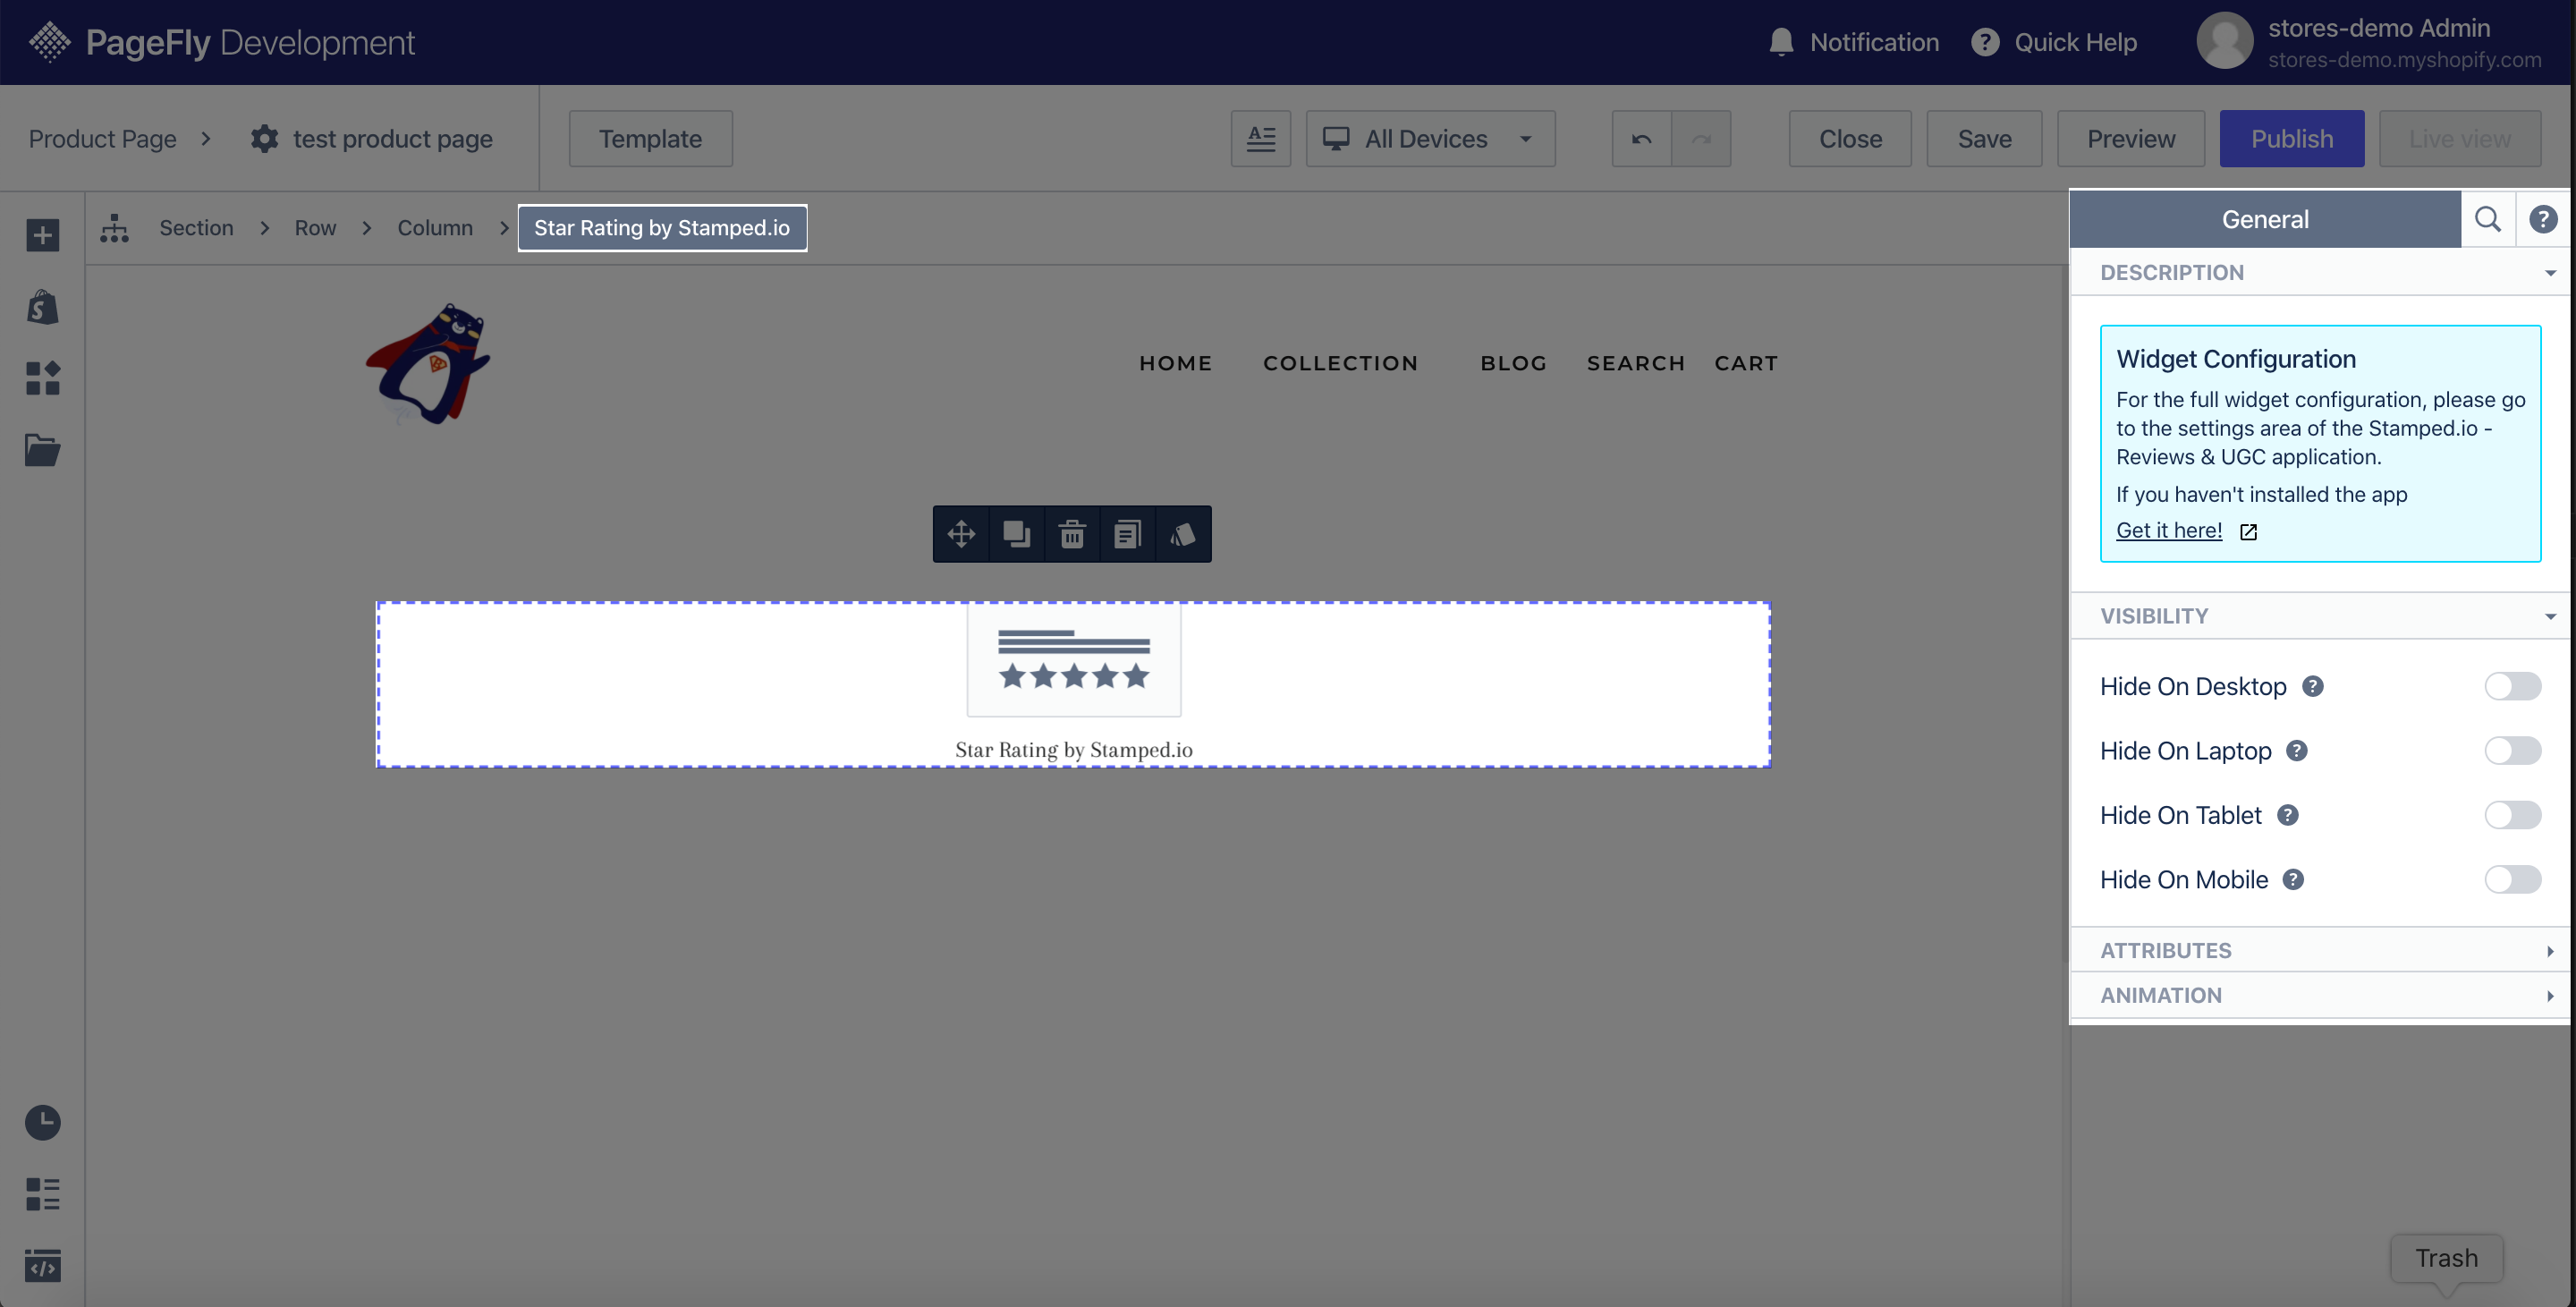Screen dimensions: 2576x1307
Task: Click the move element handle icon
Action: [961, 534]
